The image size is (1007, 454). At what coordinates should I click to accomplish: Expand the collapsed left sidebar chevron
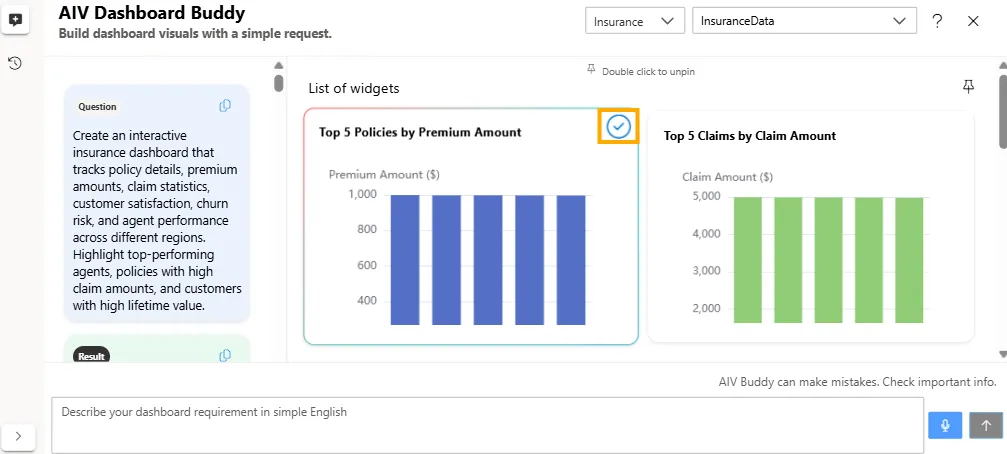(x=19, y=436)
